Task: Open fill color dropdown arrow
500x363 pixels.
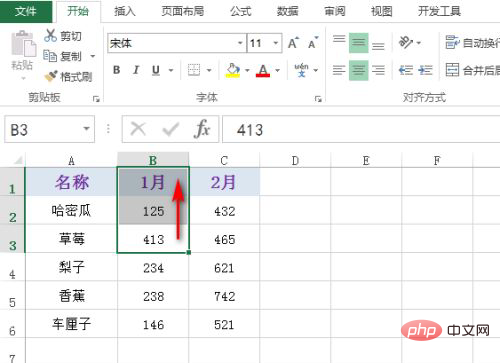Action: (247, 70)
